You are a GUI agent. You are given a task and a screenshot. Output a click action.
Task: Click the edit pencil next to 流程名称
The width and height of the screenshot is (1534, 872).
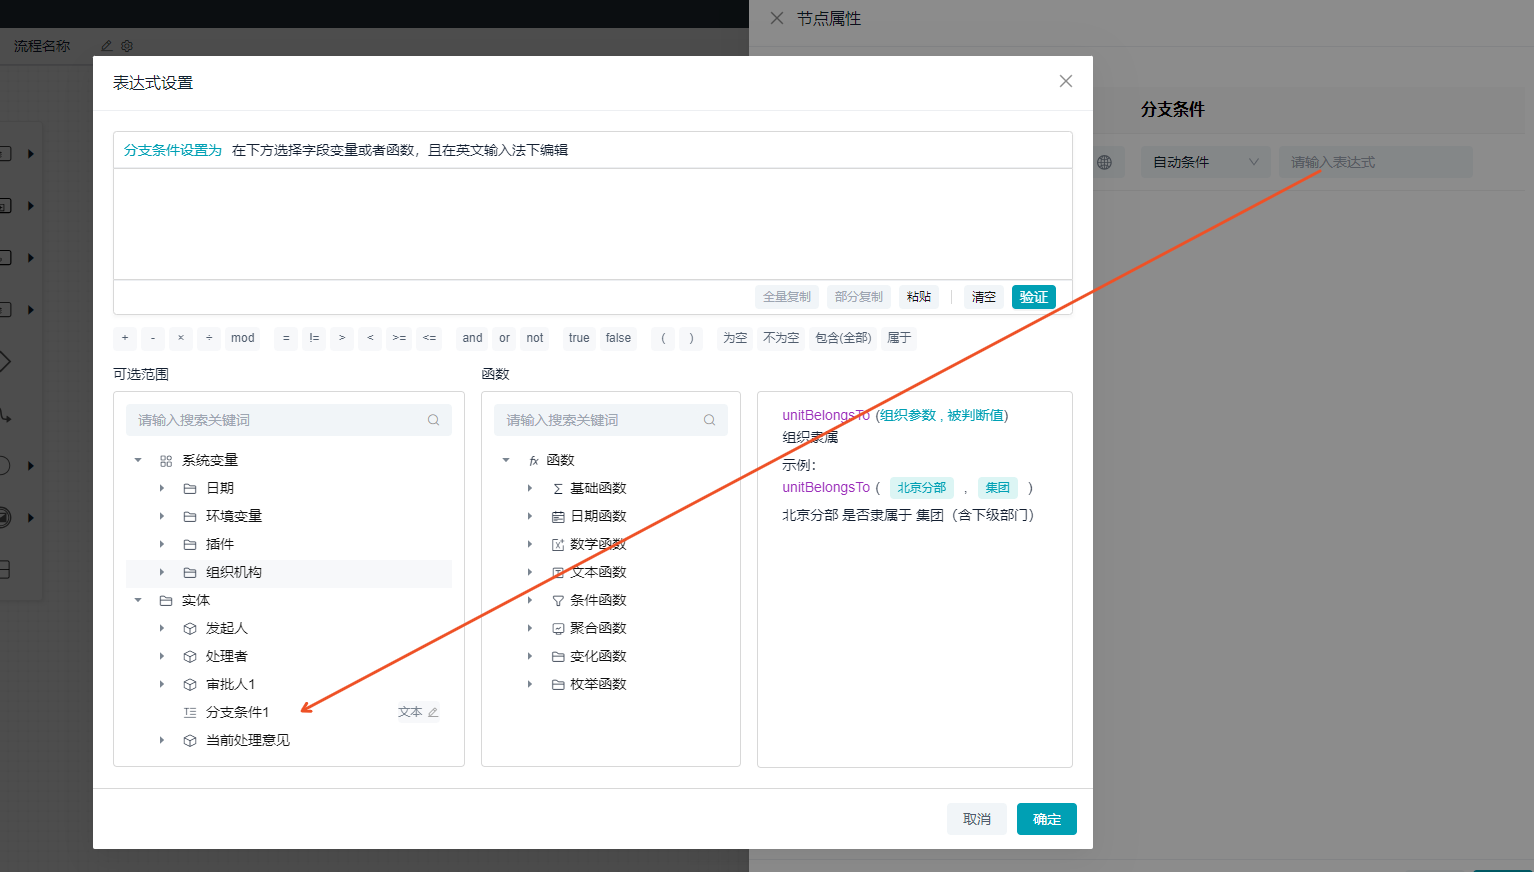pos(107,46)
